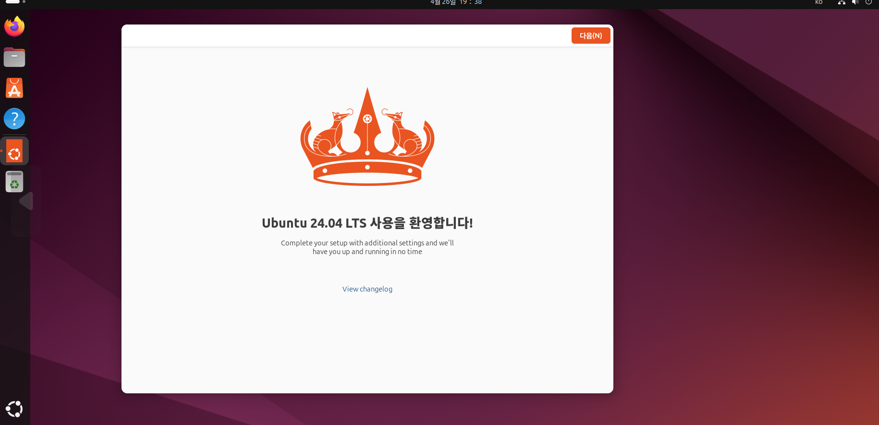The height and width of the screenshot is (425, 879).
Task: Show applications via Ubuntu logo button
Action: 15,409
